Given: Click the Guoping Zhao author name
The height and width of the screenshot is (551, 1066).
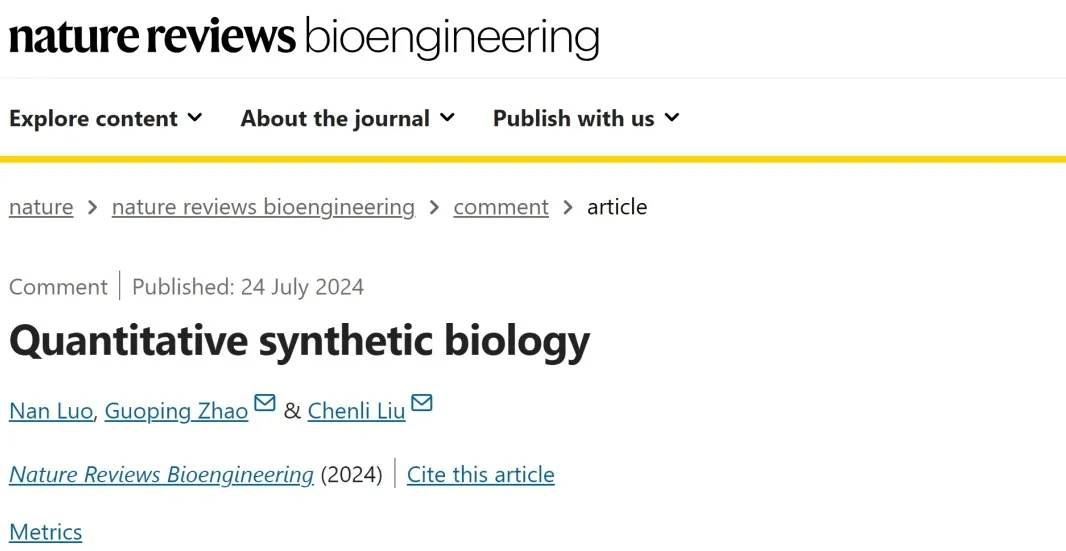Looking at the screenshot, I should click(x=176, y=411).
